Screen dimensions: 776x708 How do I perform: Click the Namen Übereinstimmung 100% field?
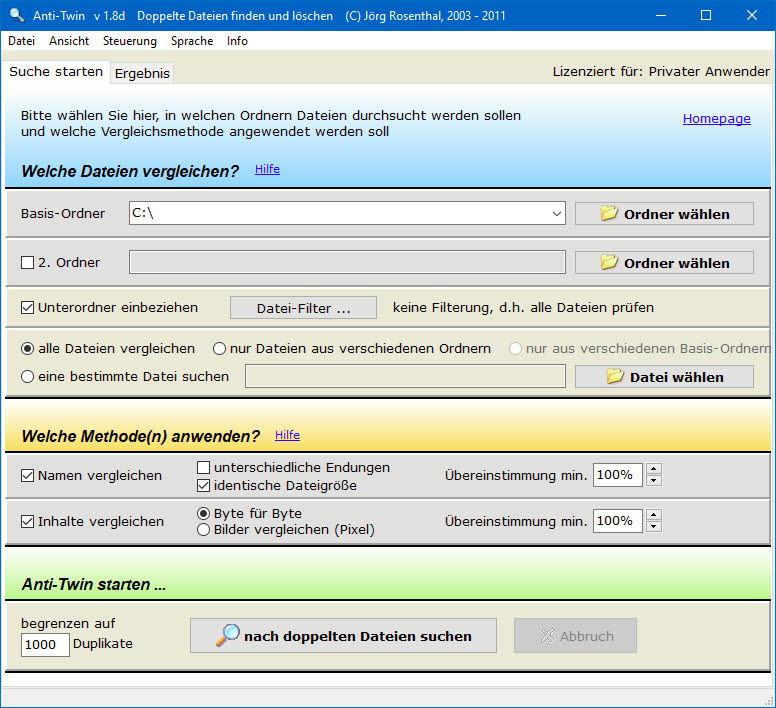tap(617, 475)
